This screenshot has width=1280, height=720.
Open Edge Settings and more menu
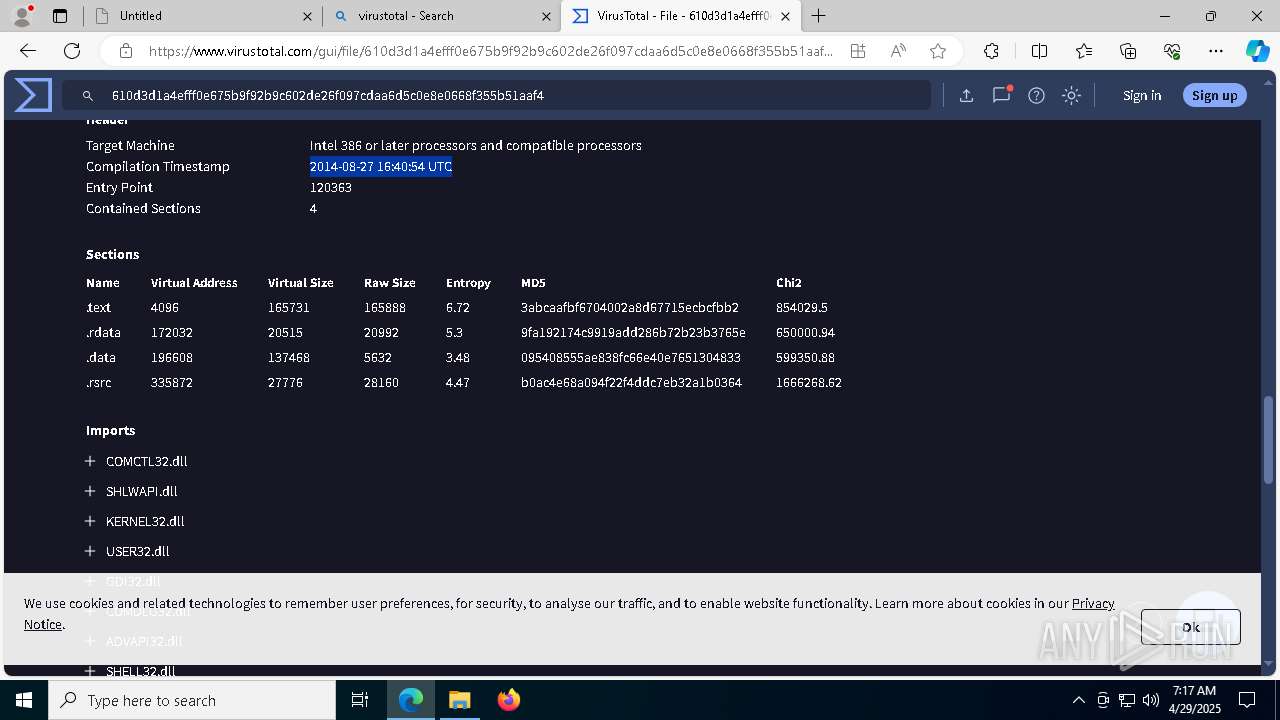click(1216, 51)
